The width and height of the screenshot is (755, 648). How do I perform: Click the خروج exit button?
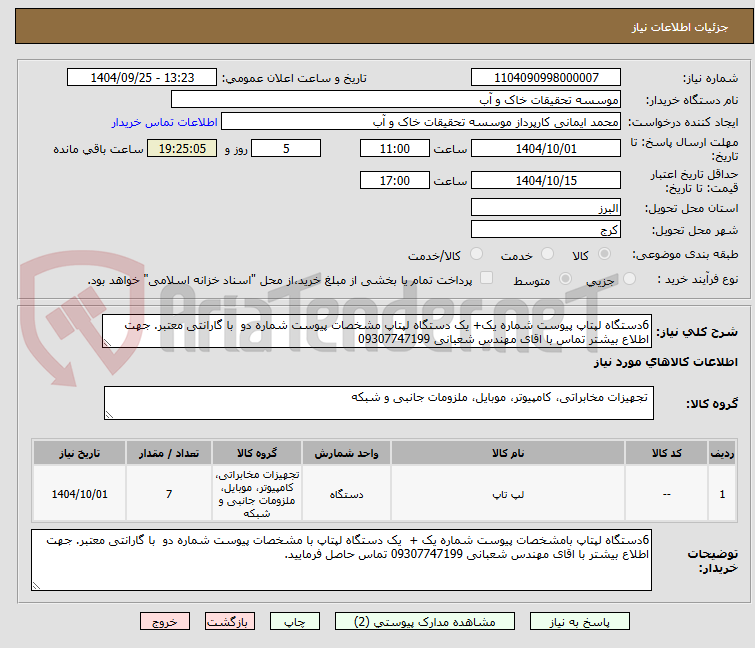click(165, 622)
